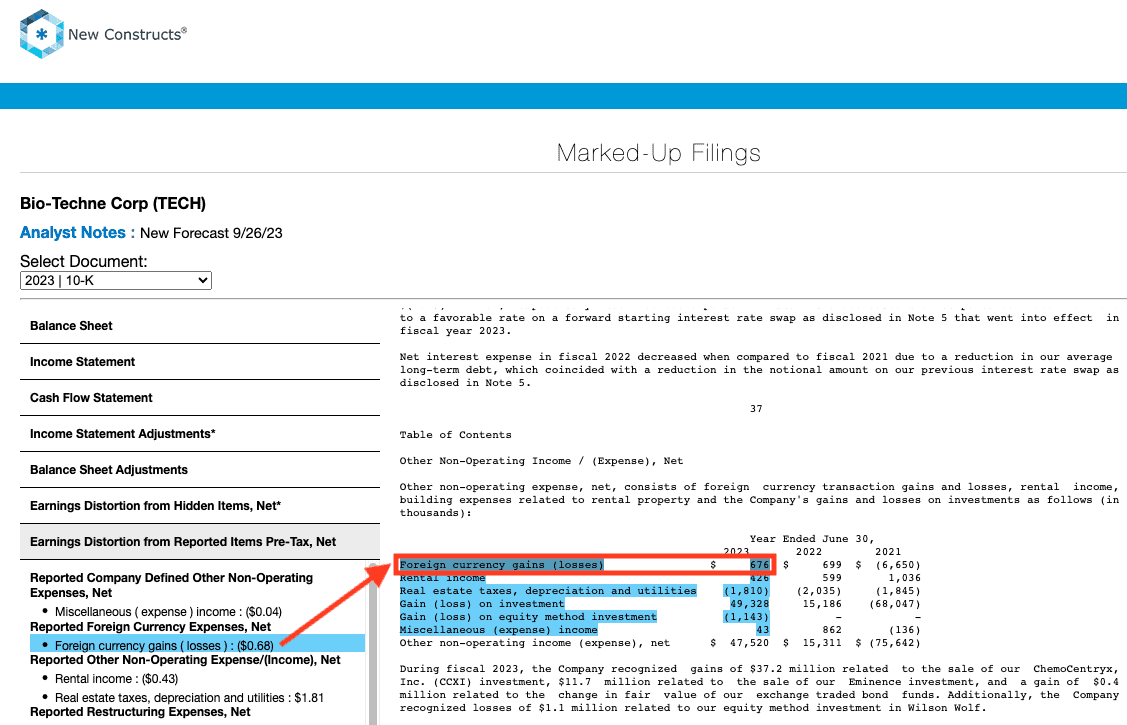Click the Table of Contents text in filing
1127x725 pixels.
[456, 435]
